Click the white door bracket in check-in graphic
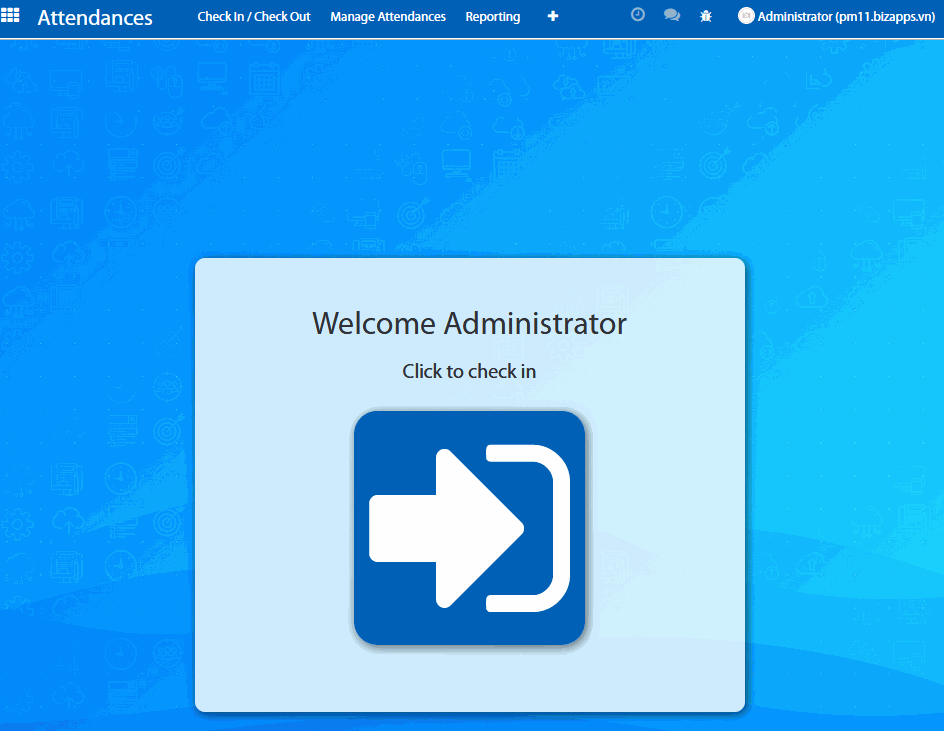The image size is (944, 731). click(548, 528)
